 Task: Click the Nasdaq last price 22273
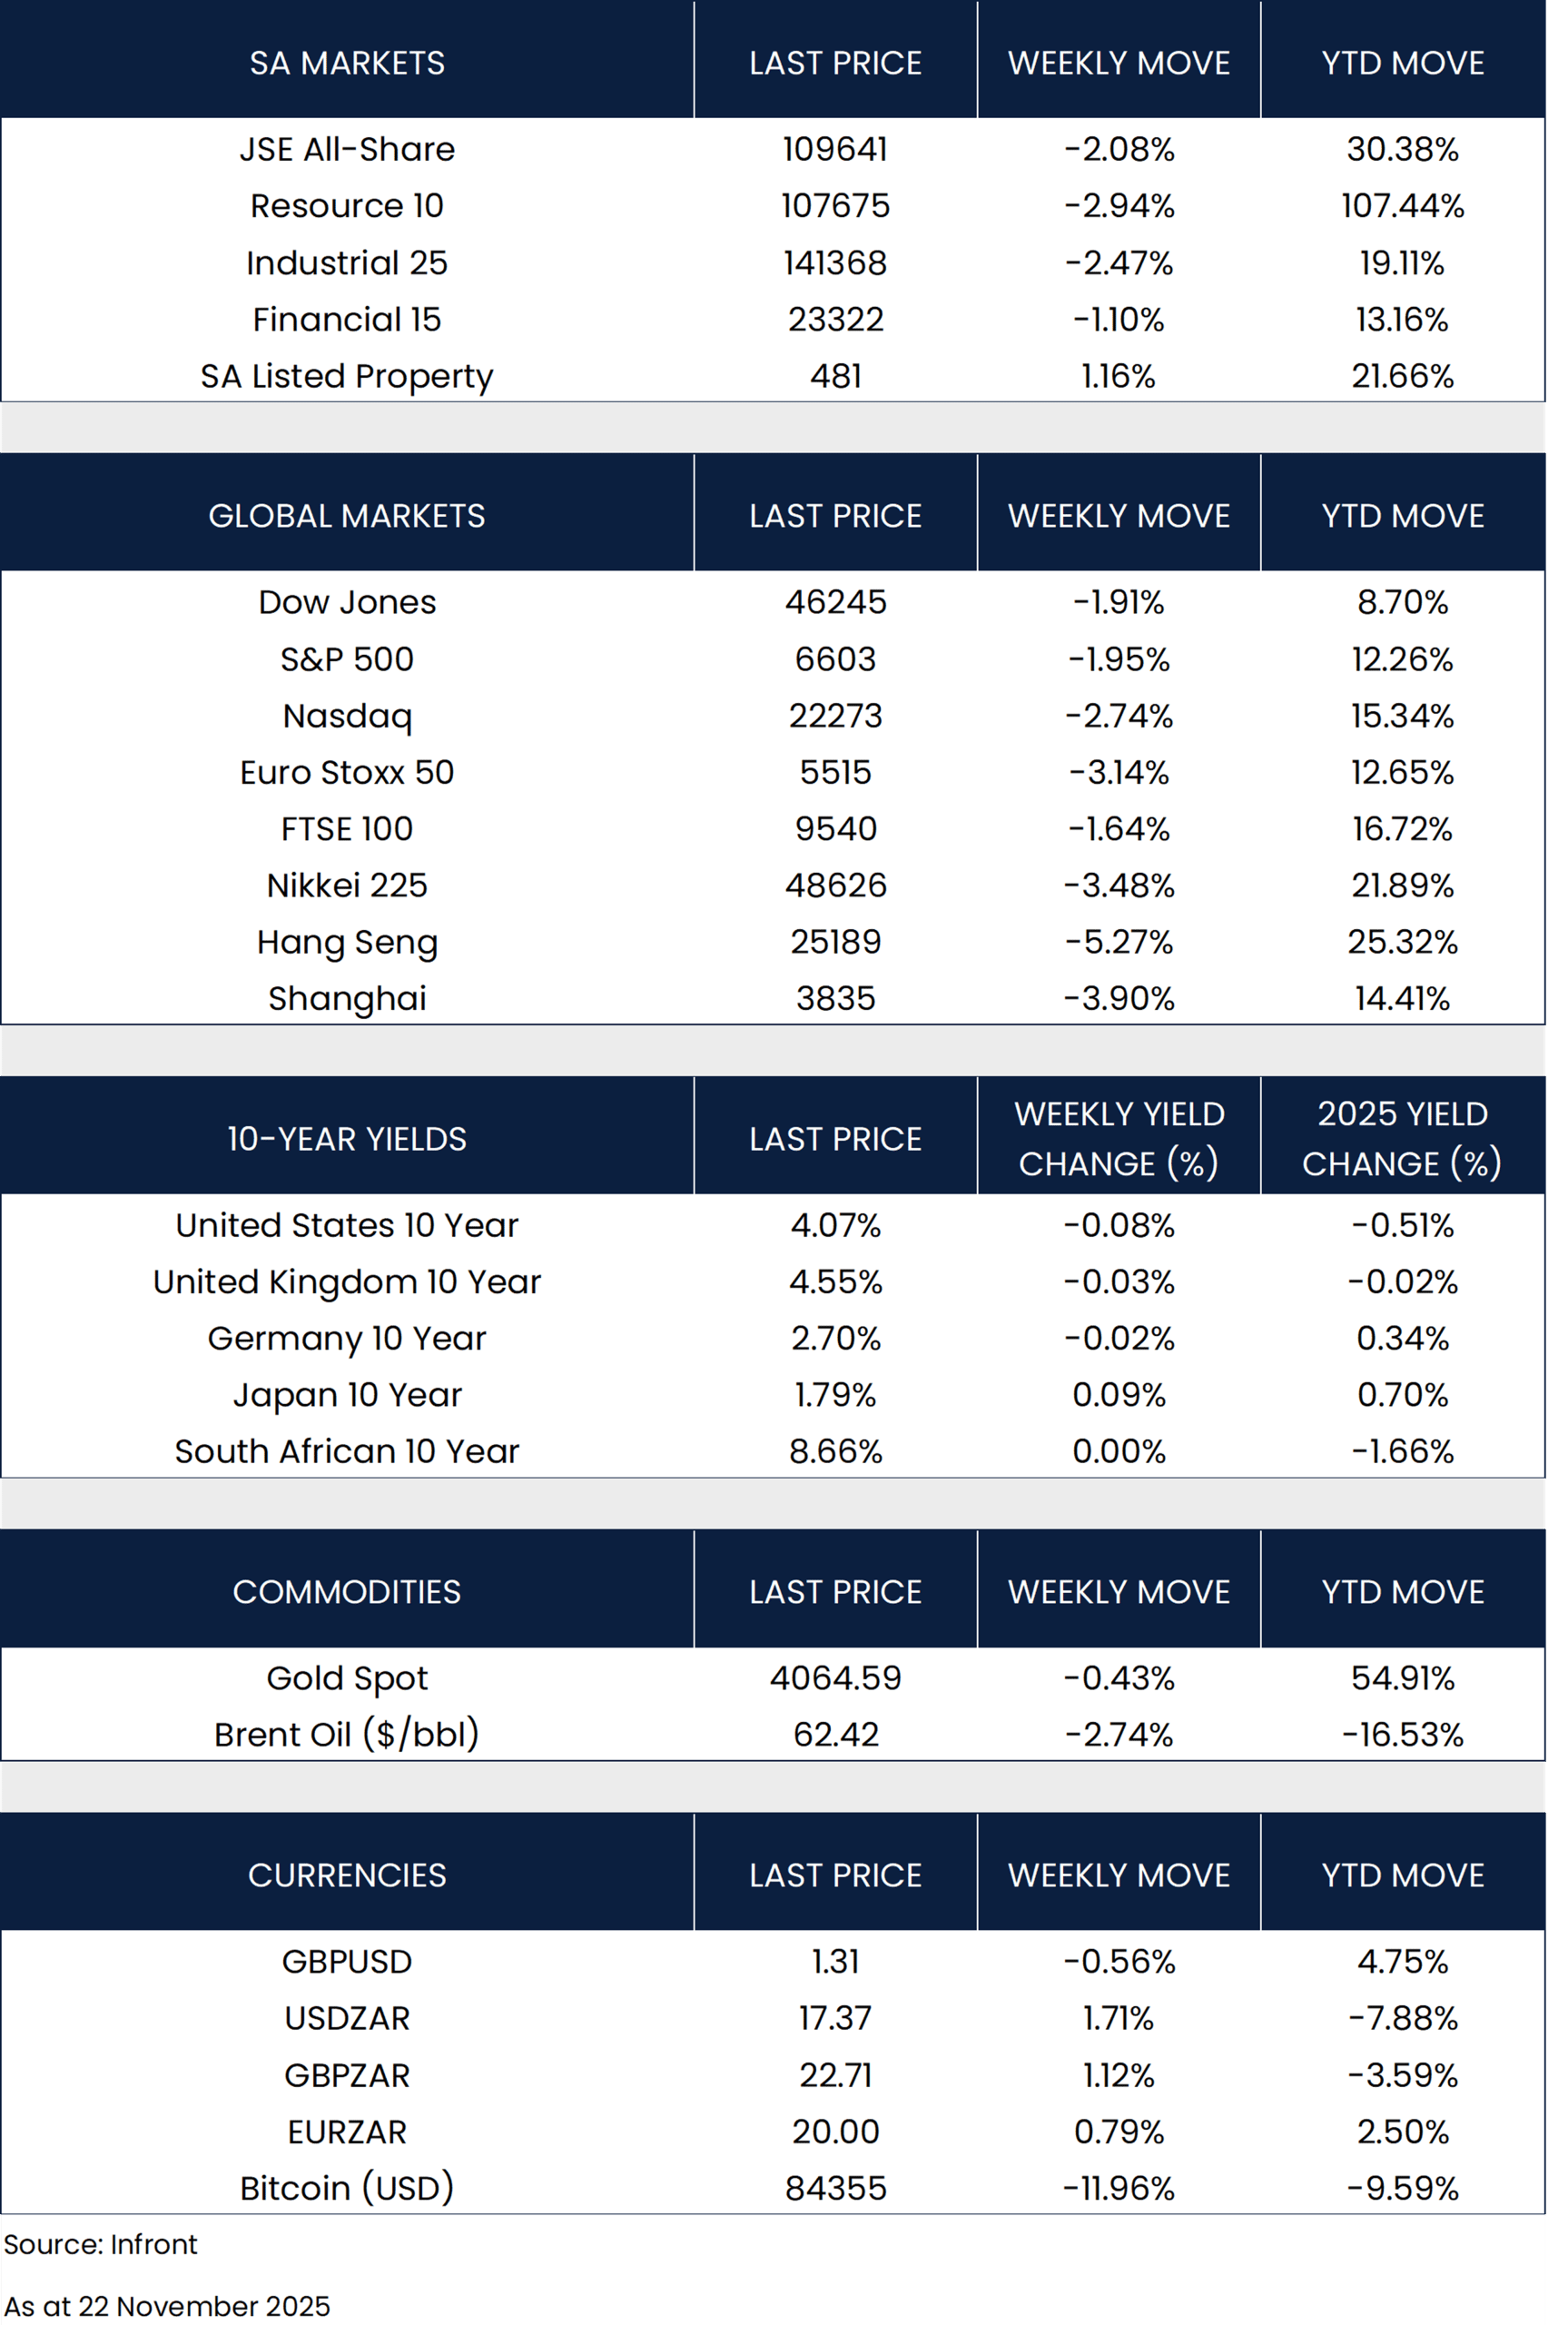click(835, 716)
